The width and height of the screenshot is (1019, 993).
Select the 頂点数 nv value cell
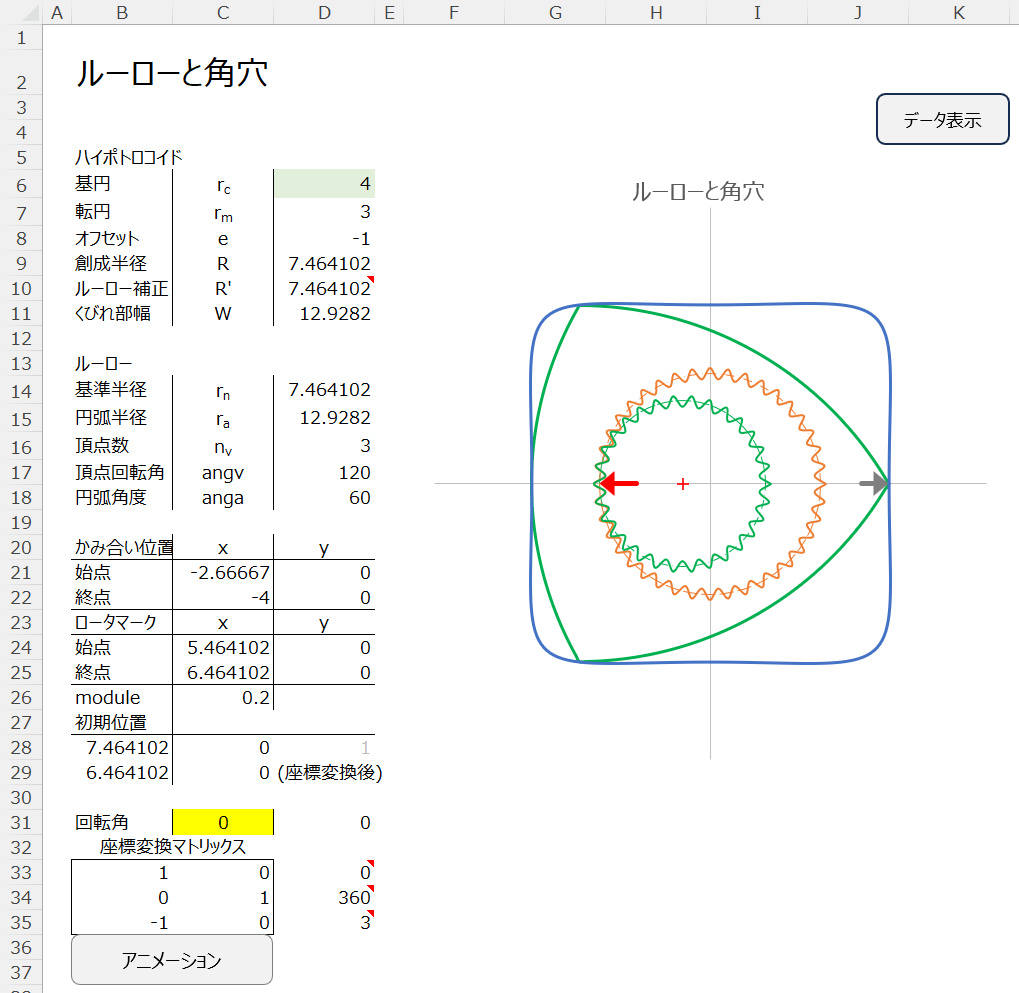click(x=323, y=446)
